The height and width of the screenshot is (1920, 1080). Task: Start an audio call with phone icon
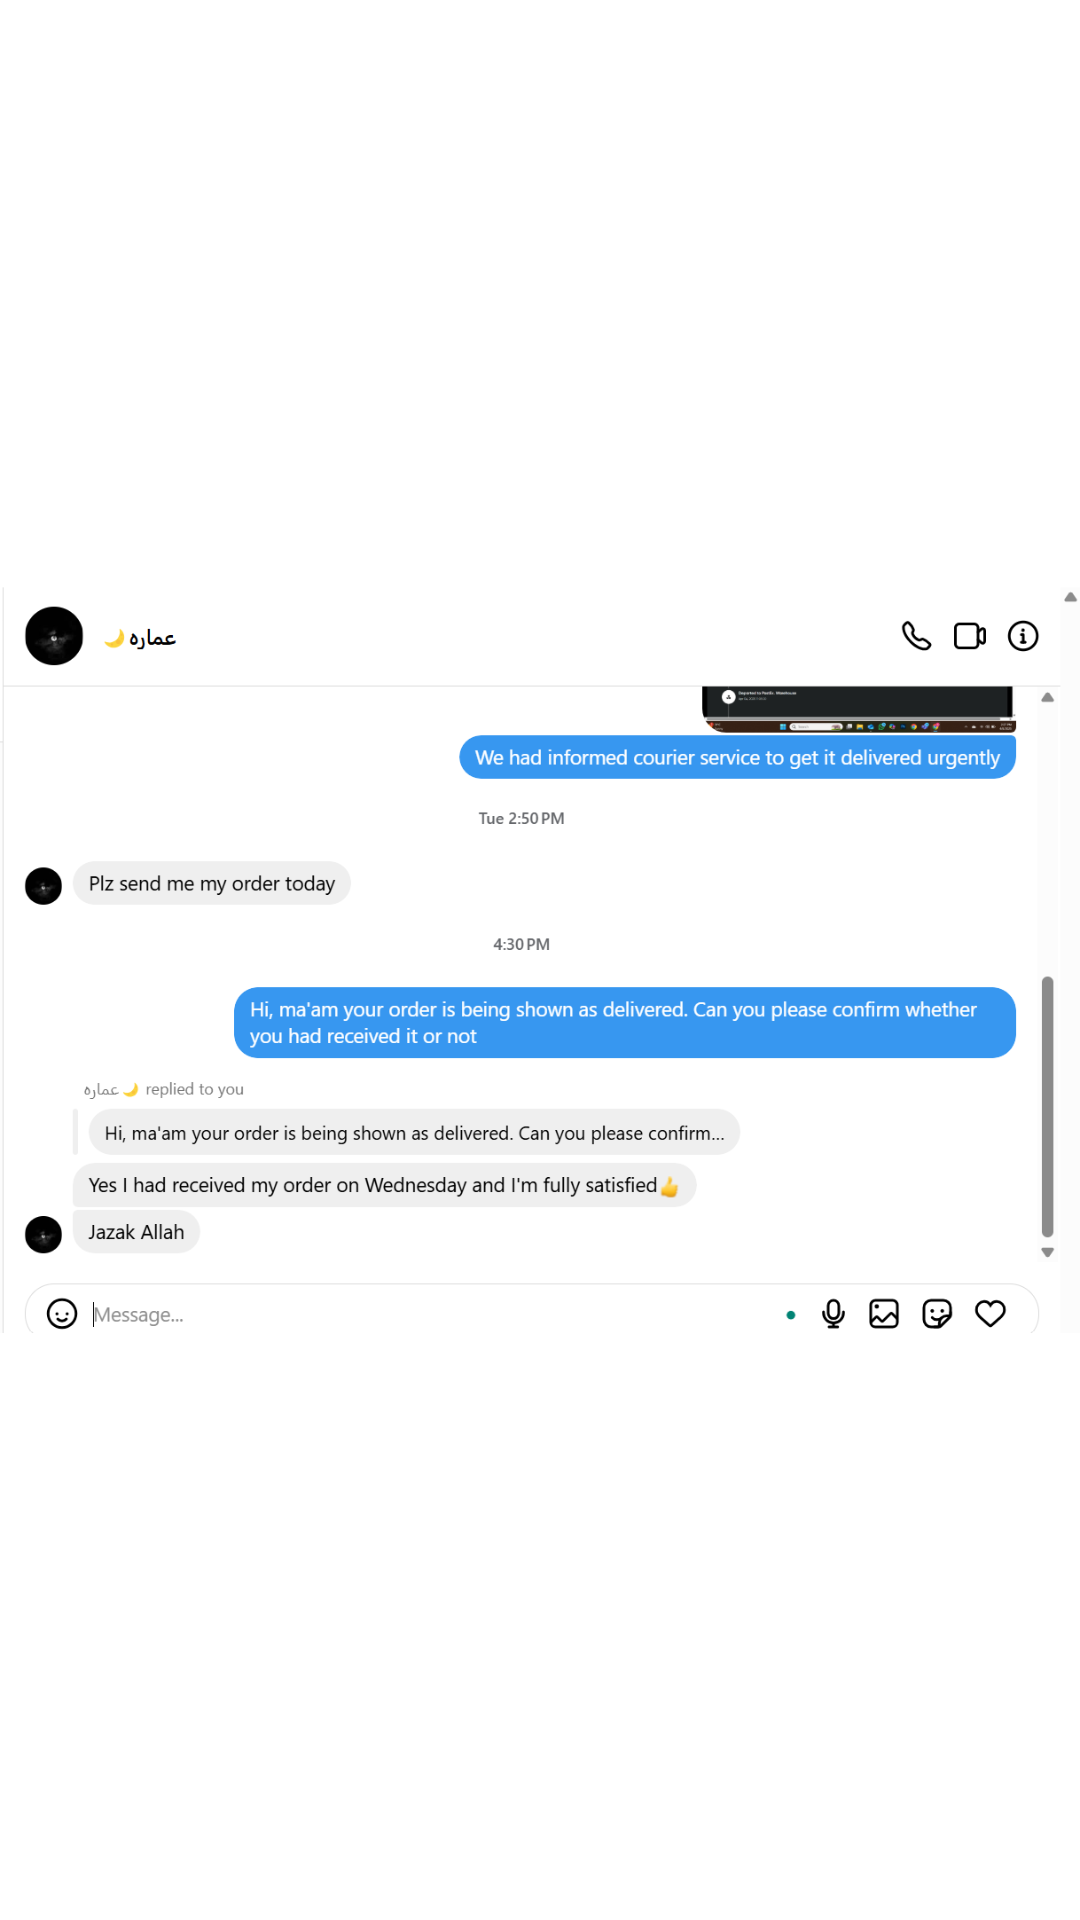click(x=916, y=636)
